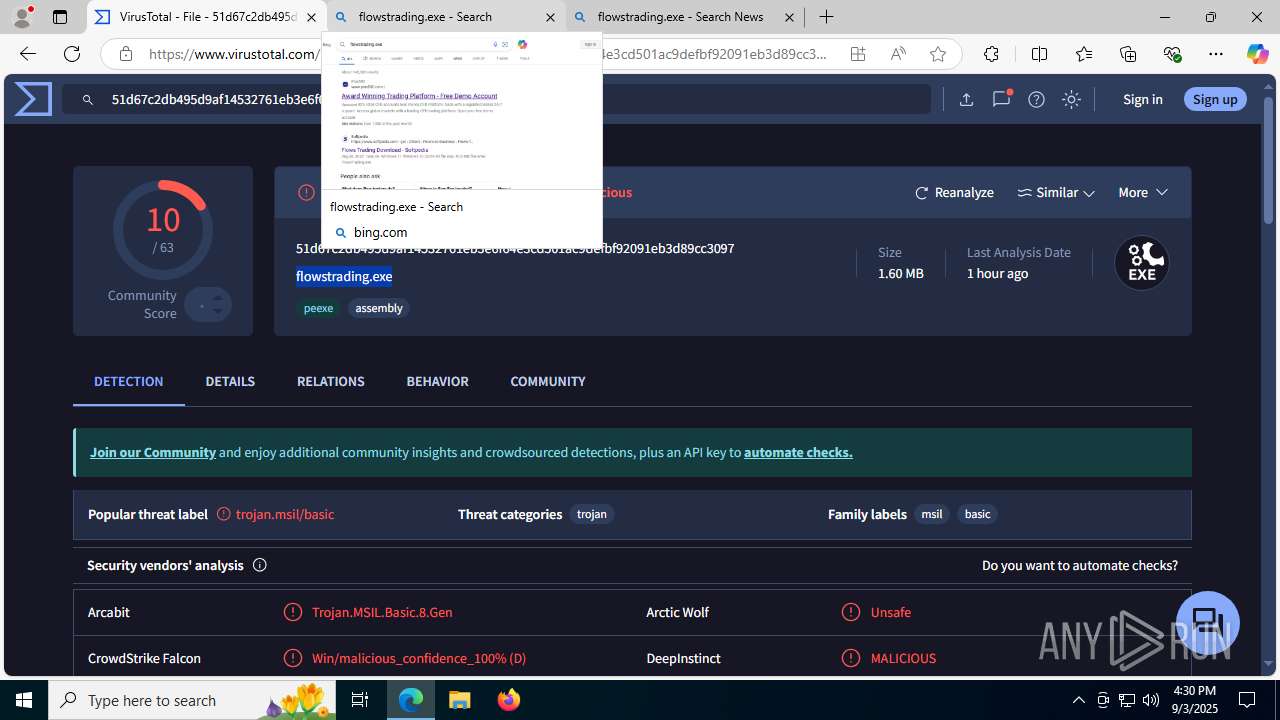The image size is (1280, 720).
Task: Click the detection score 10/63 circle
Action: 163,229
